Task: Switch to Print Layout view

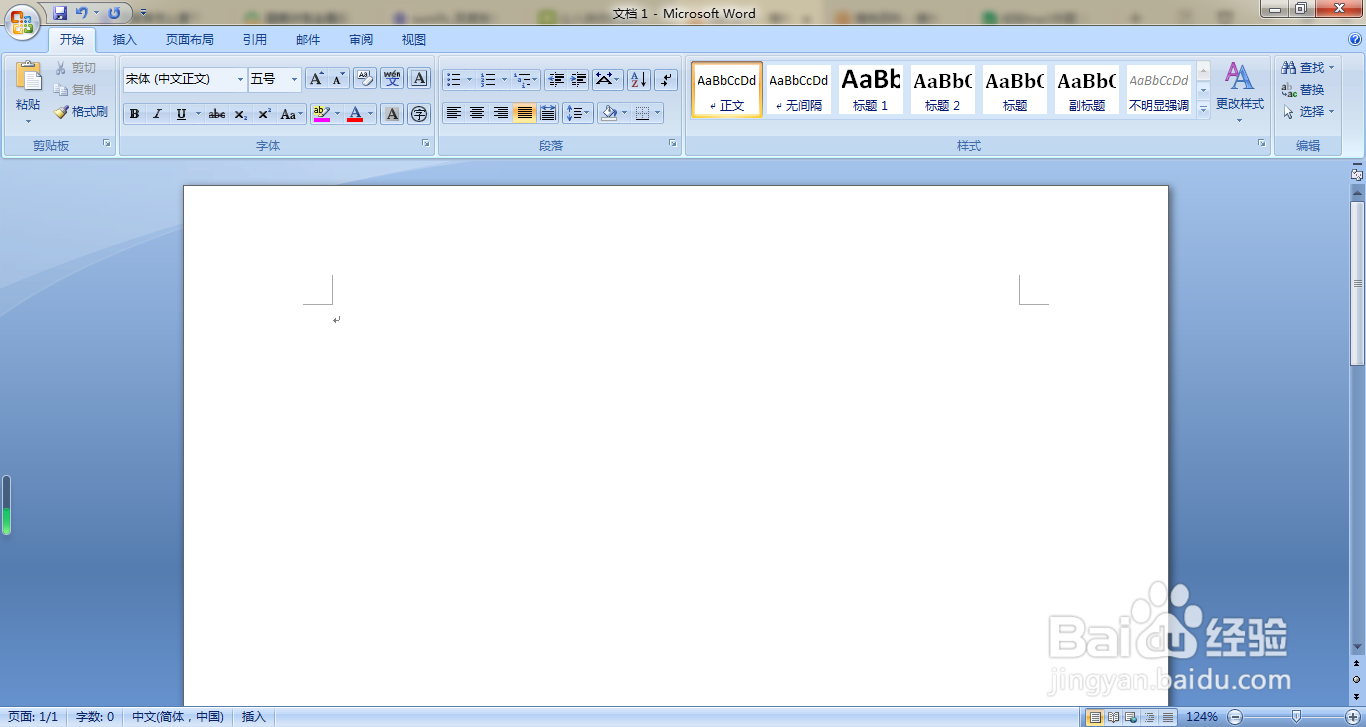Action: click(x=1095, y=717)
